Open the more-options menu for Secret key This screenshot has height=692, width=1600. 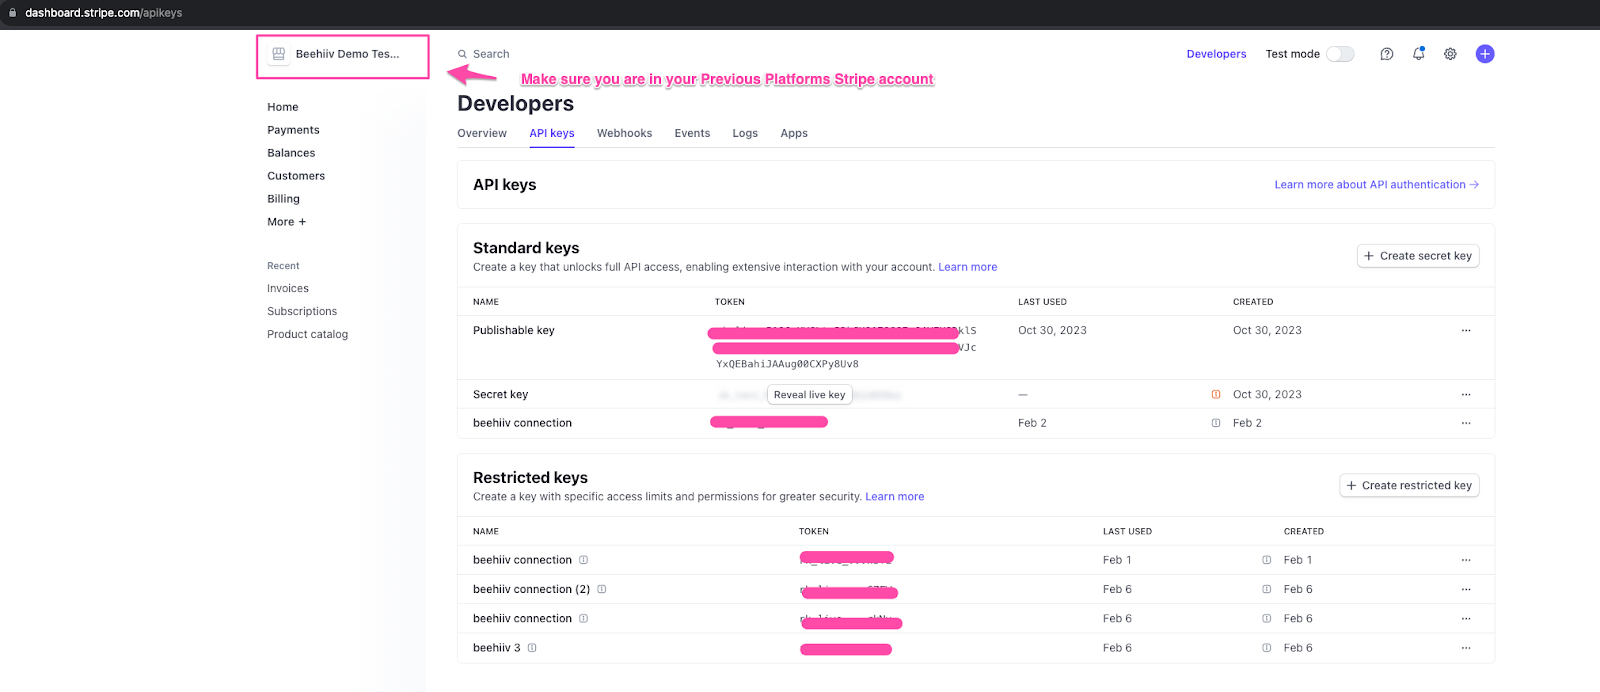point(1466,395)
